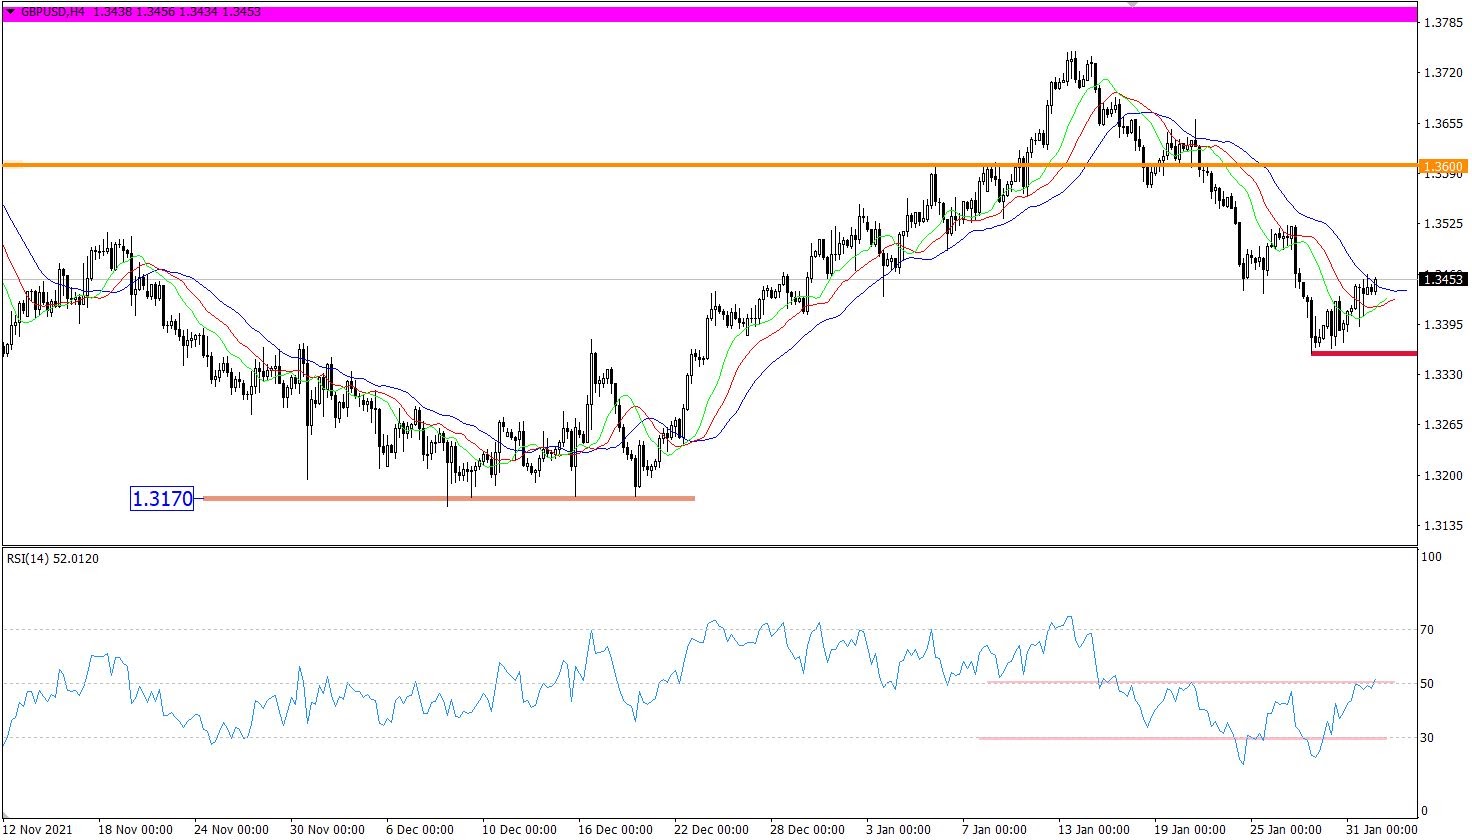Click the 10 Dec 00:00 time label
The width and height of the screenshot is (1472, 840).
point(519,830)
